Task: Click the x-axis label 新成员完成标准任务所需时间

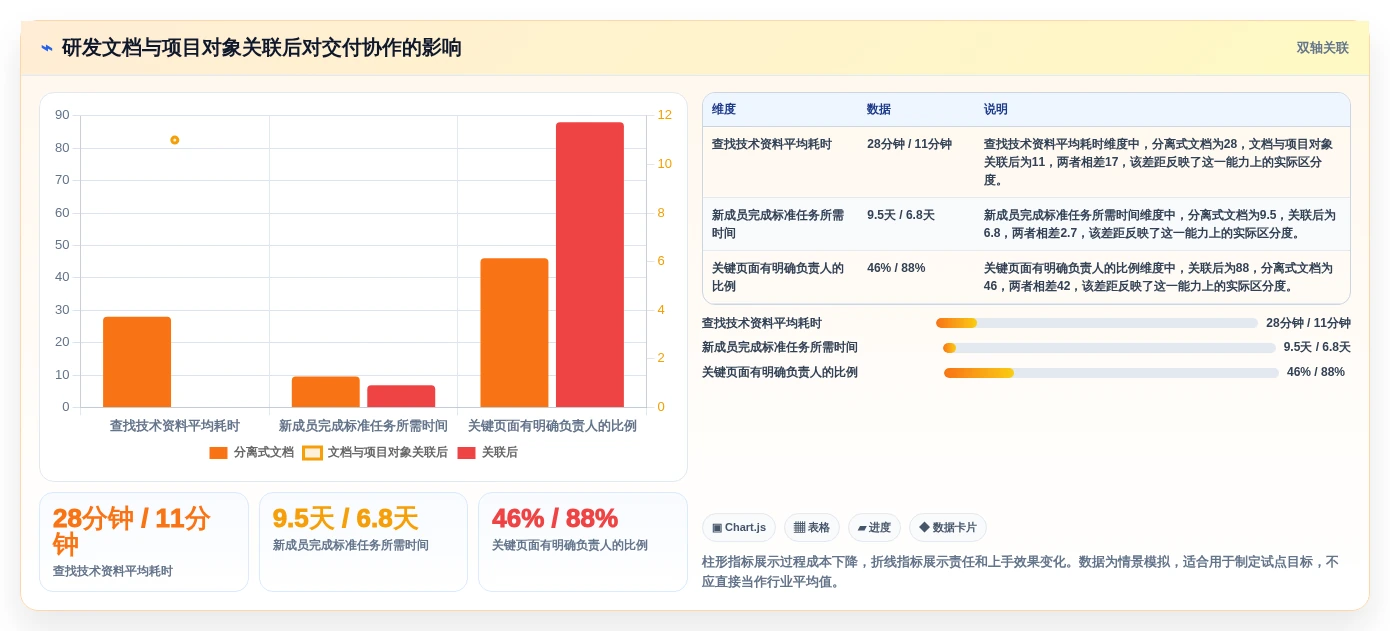Action: [x=363, y=426]
